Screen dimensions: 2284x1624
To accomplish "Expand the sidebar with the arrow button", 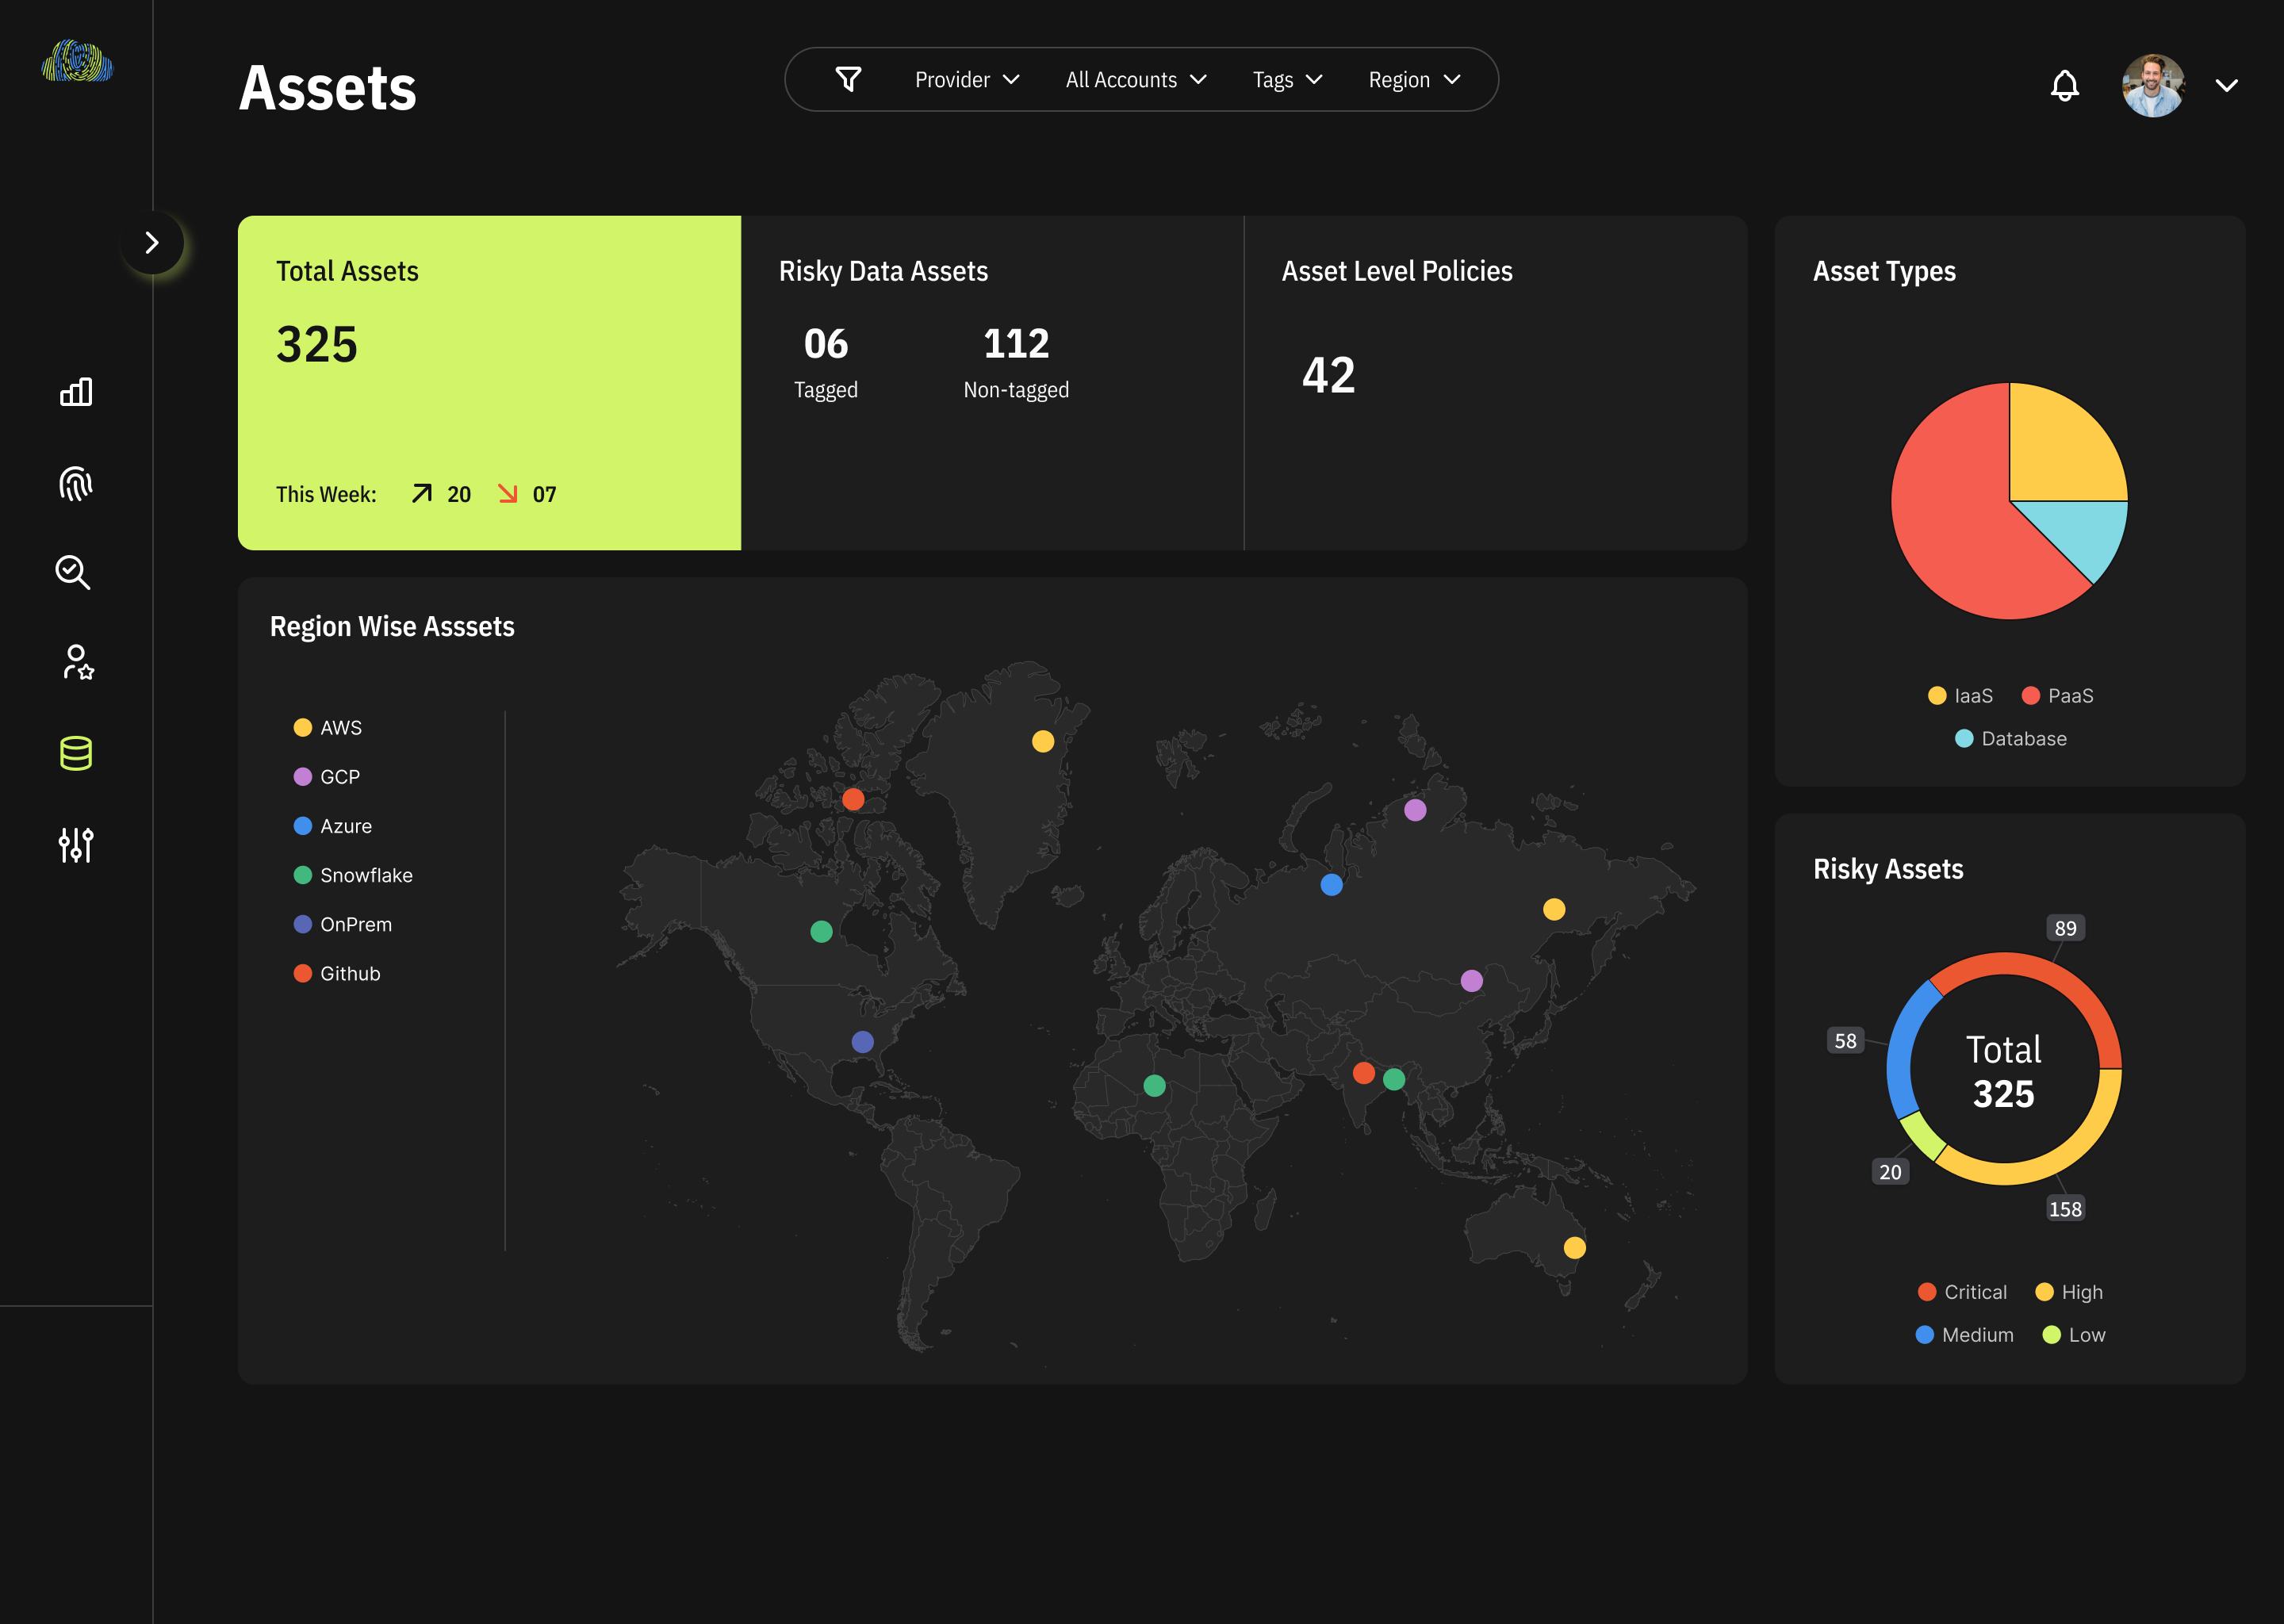I will pos(152,243).
